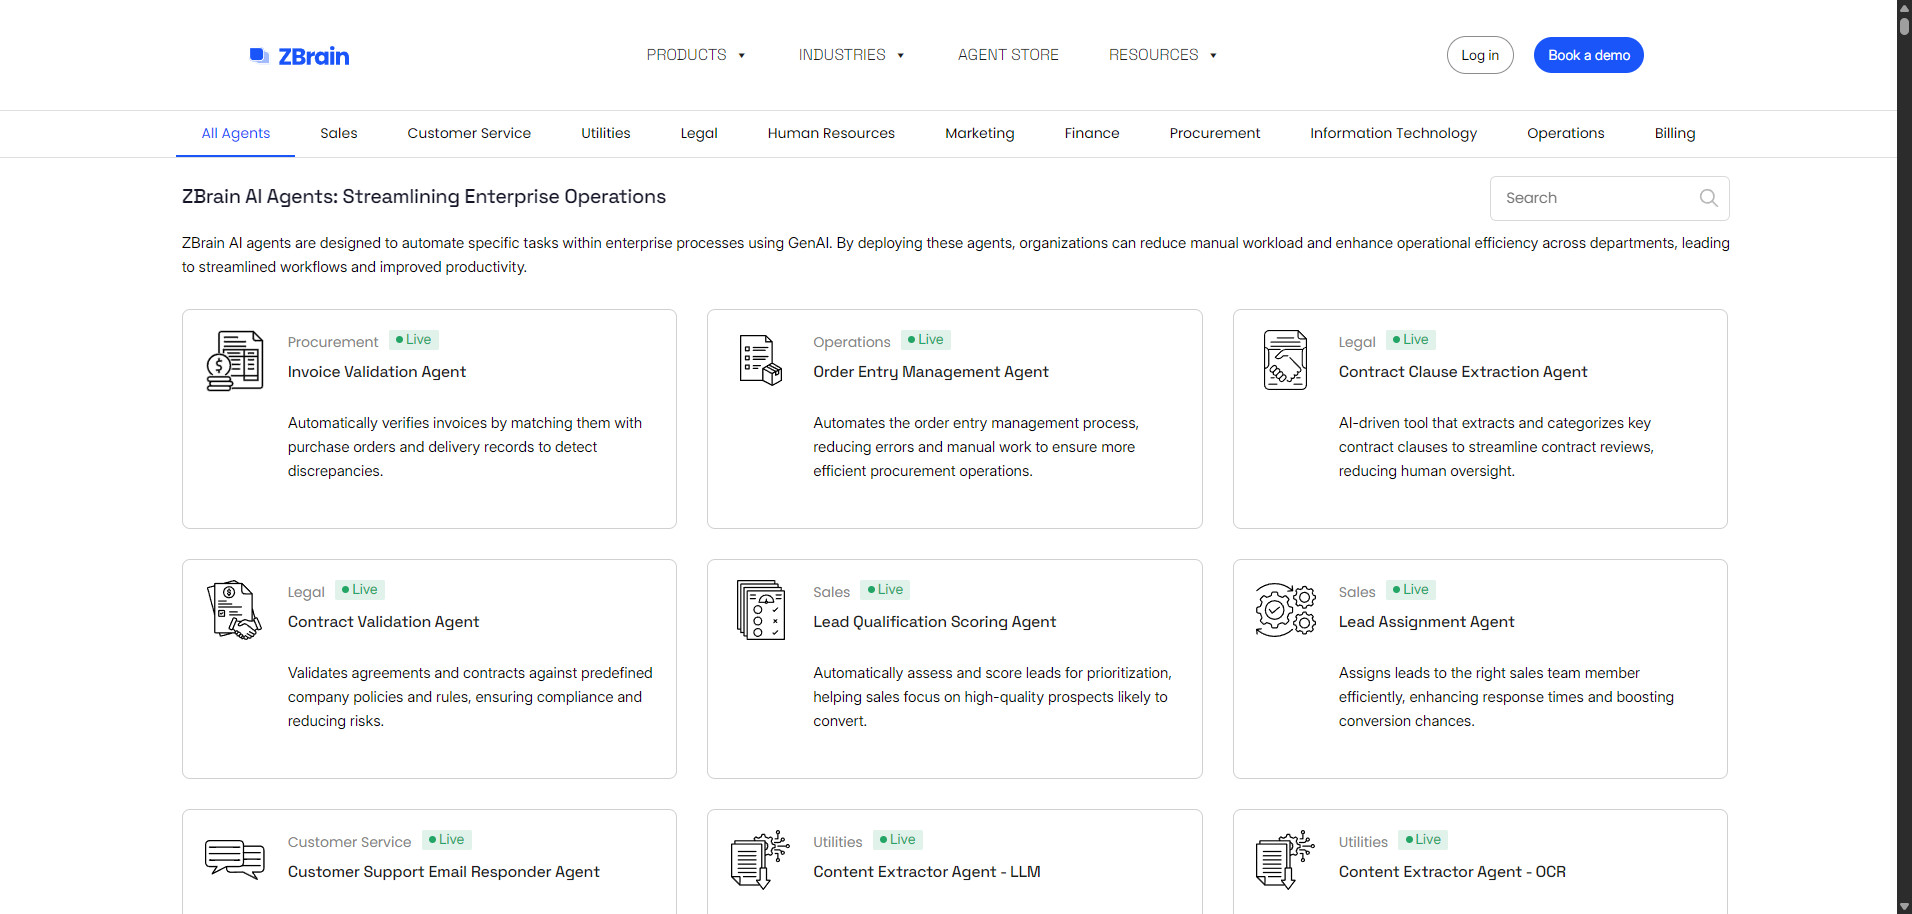
Task: Click the Lead Qualification Scoring checklist icon
Action: (760, 610)
